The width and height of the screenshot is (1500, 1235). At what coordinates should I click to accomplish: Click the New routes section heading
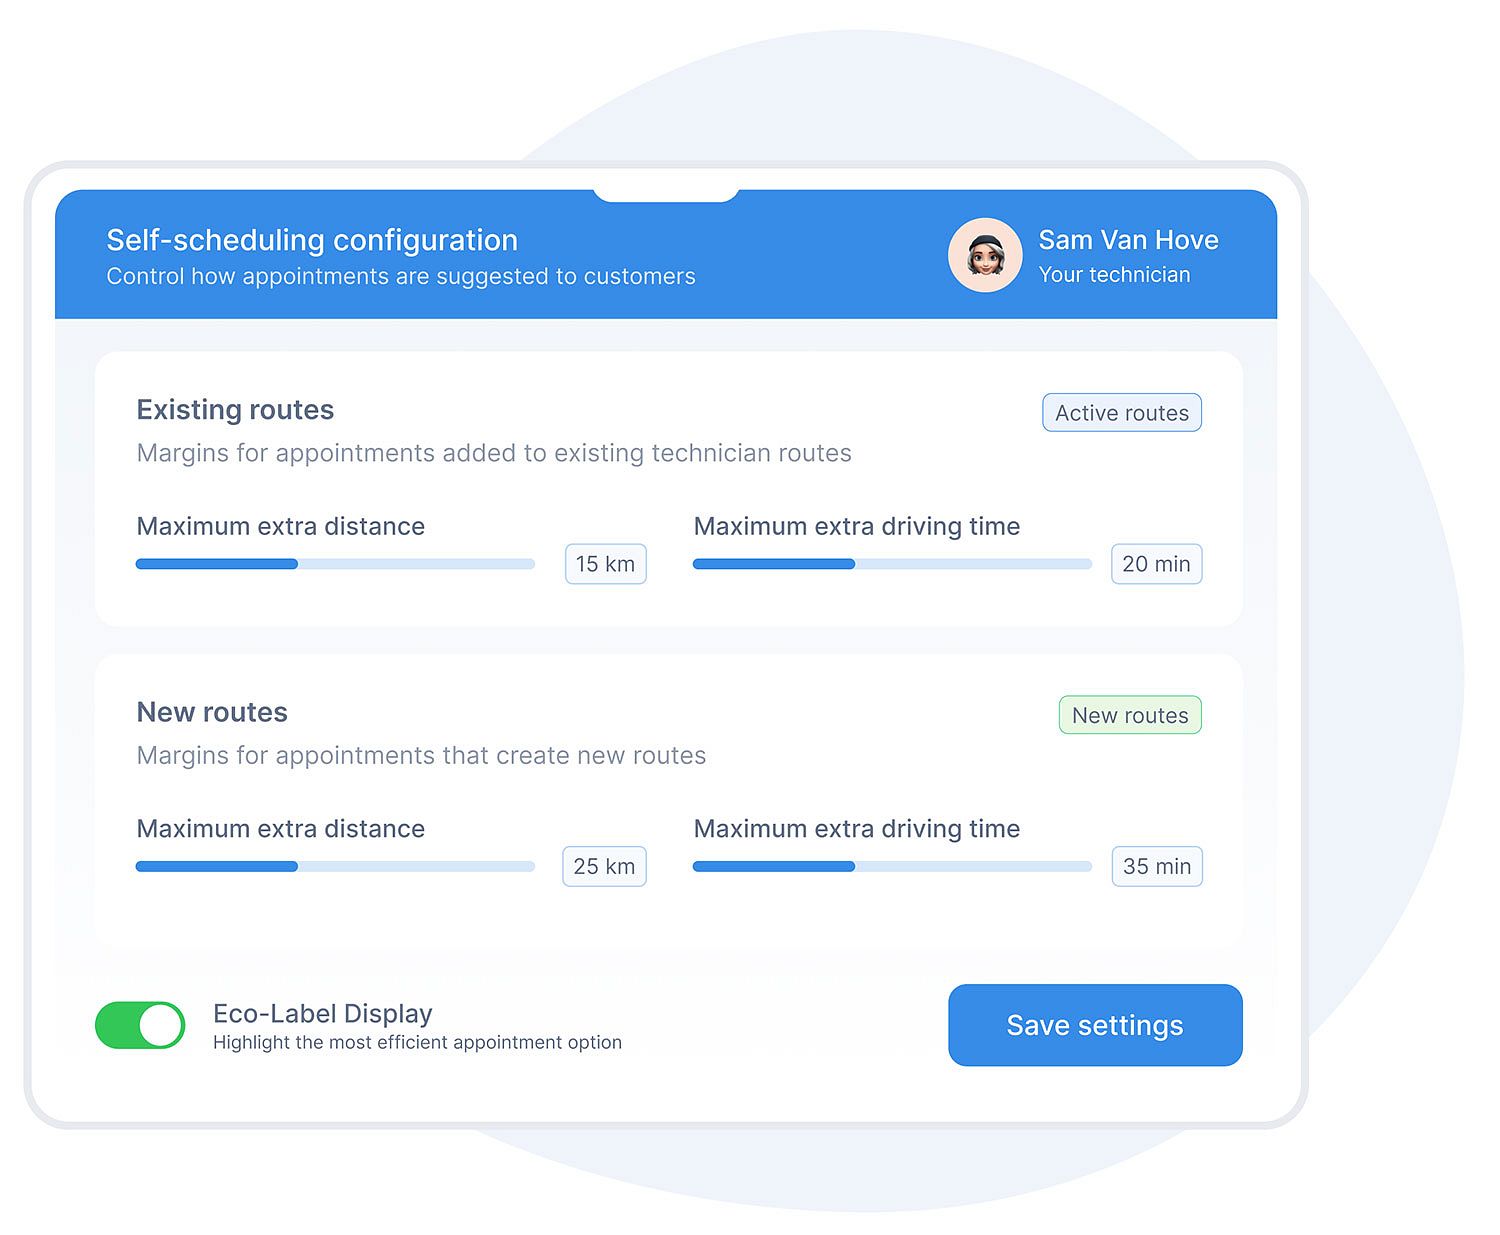[x=212, y=712]
